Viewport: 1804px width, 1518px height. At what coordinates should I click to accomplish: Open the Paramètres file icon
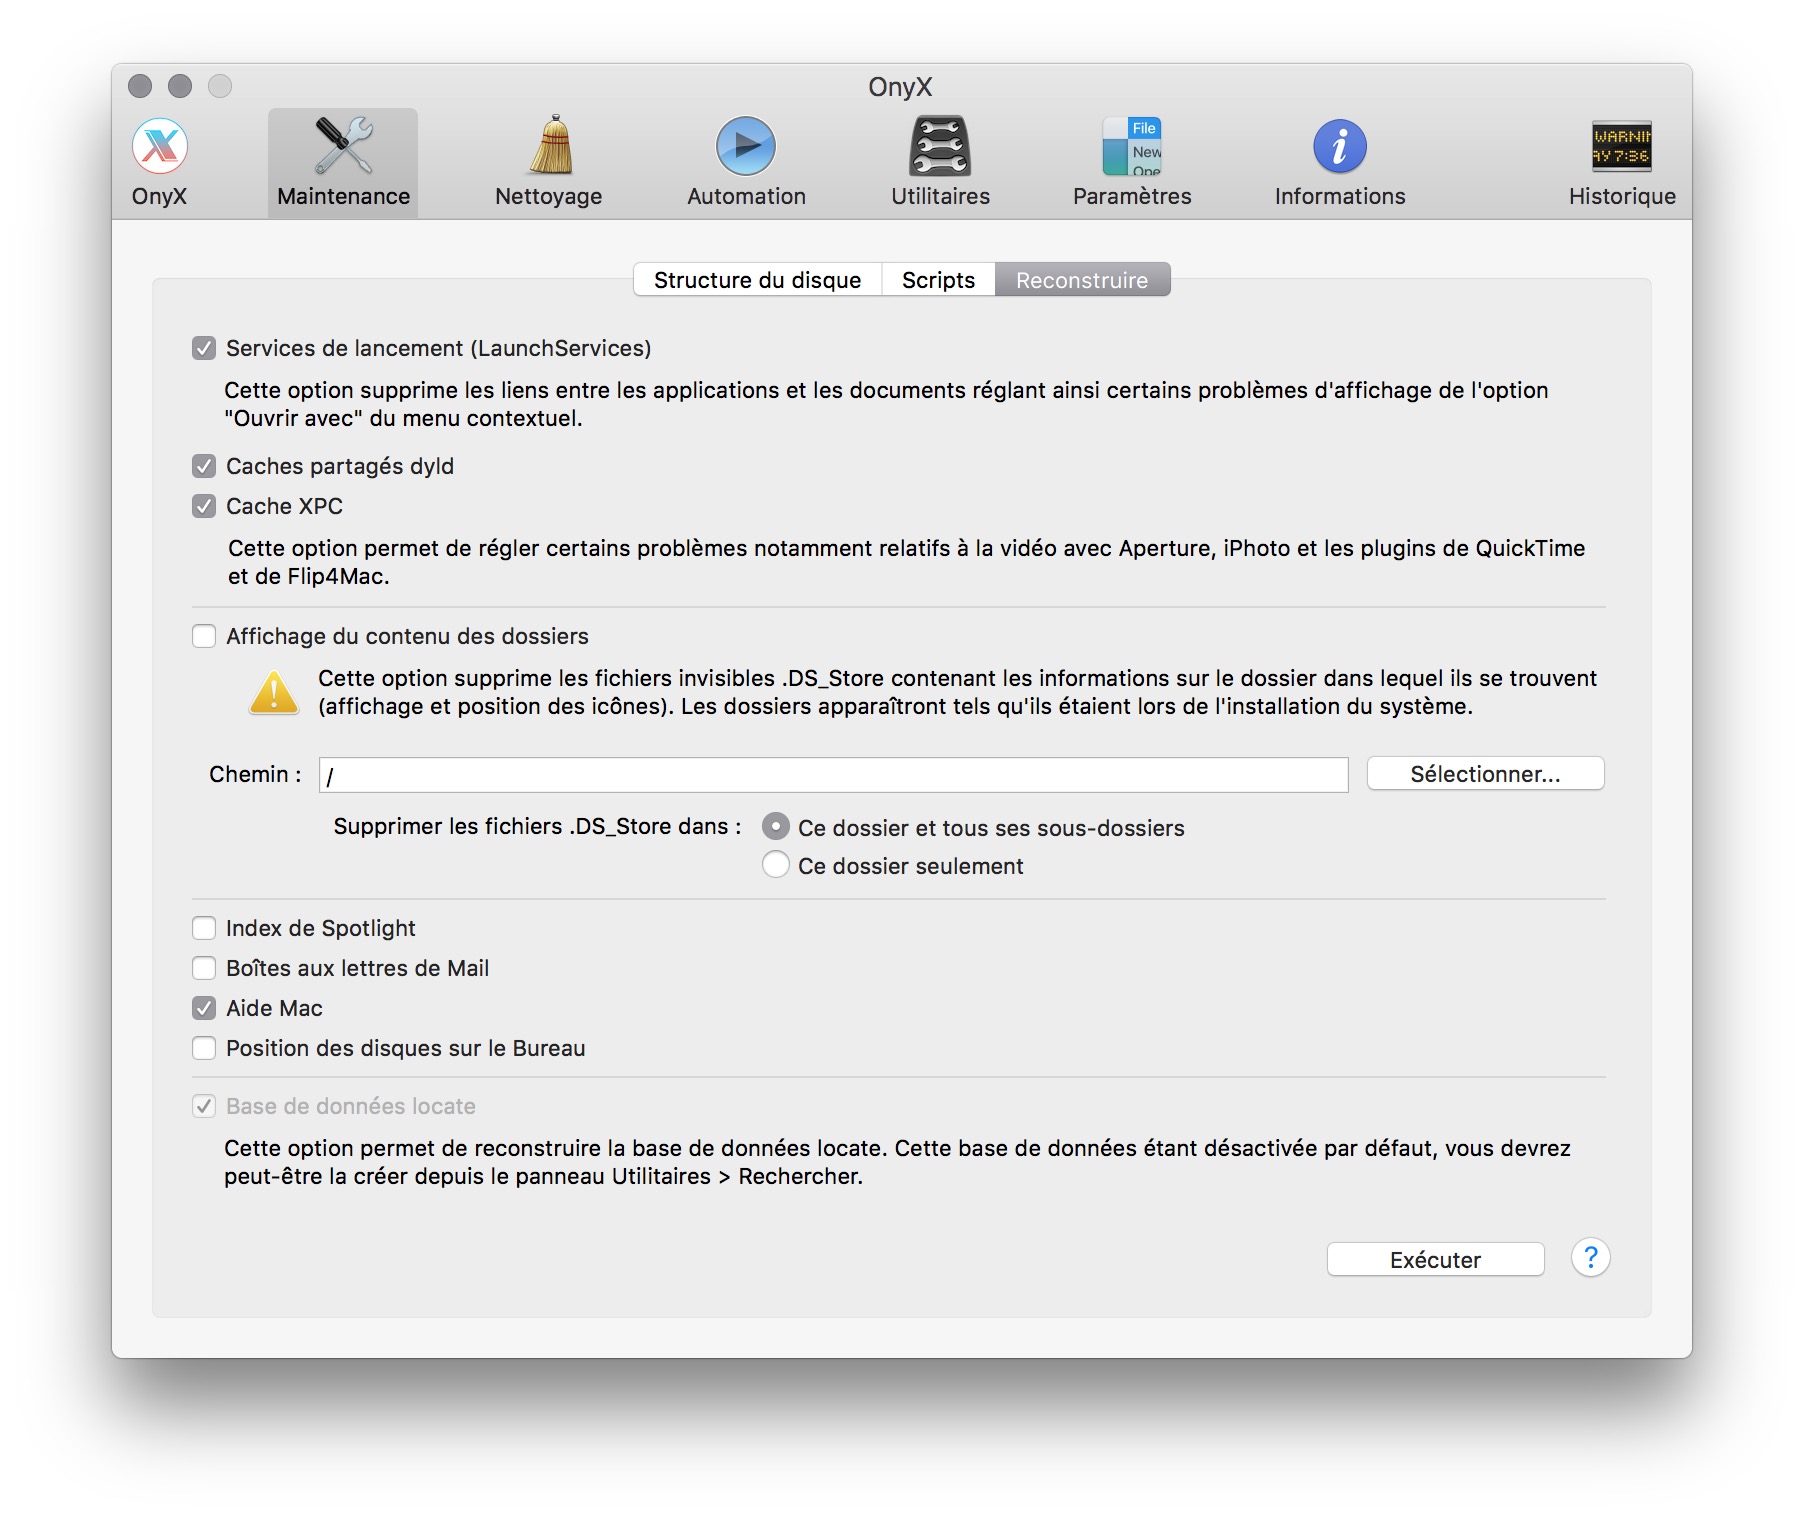(x=1132, y=147)
